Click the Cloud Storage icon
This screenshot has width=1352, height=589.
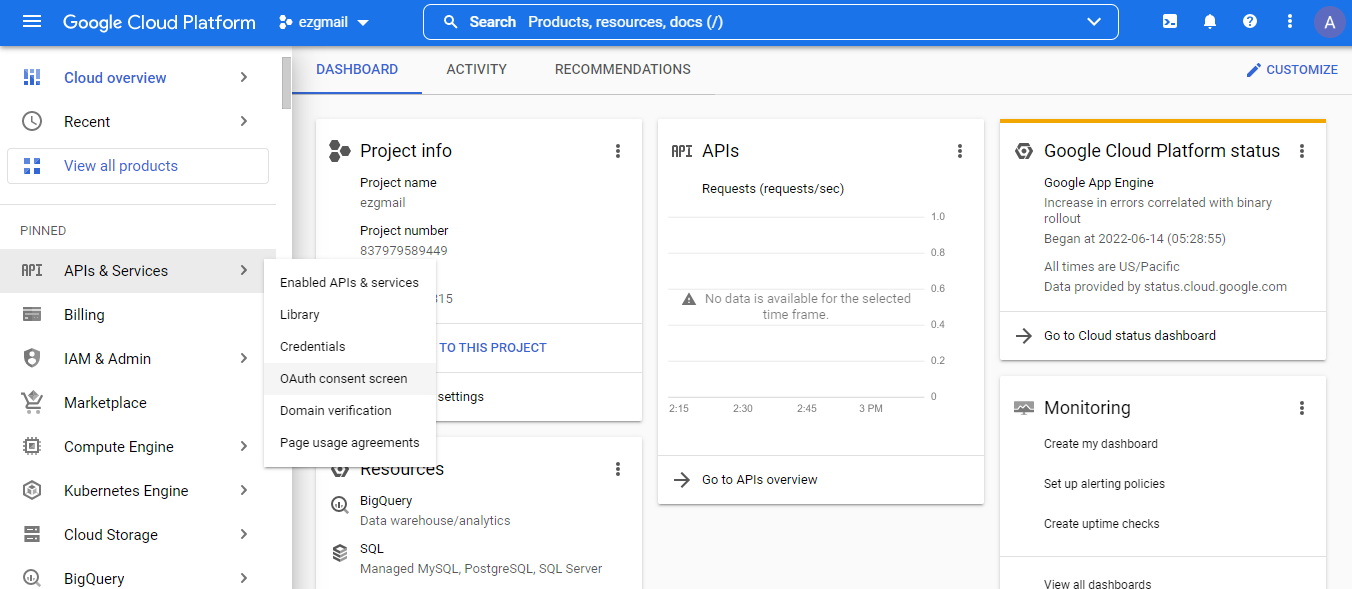tap(32, 535)
